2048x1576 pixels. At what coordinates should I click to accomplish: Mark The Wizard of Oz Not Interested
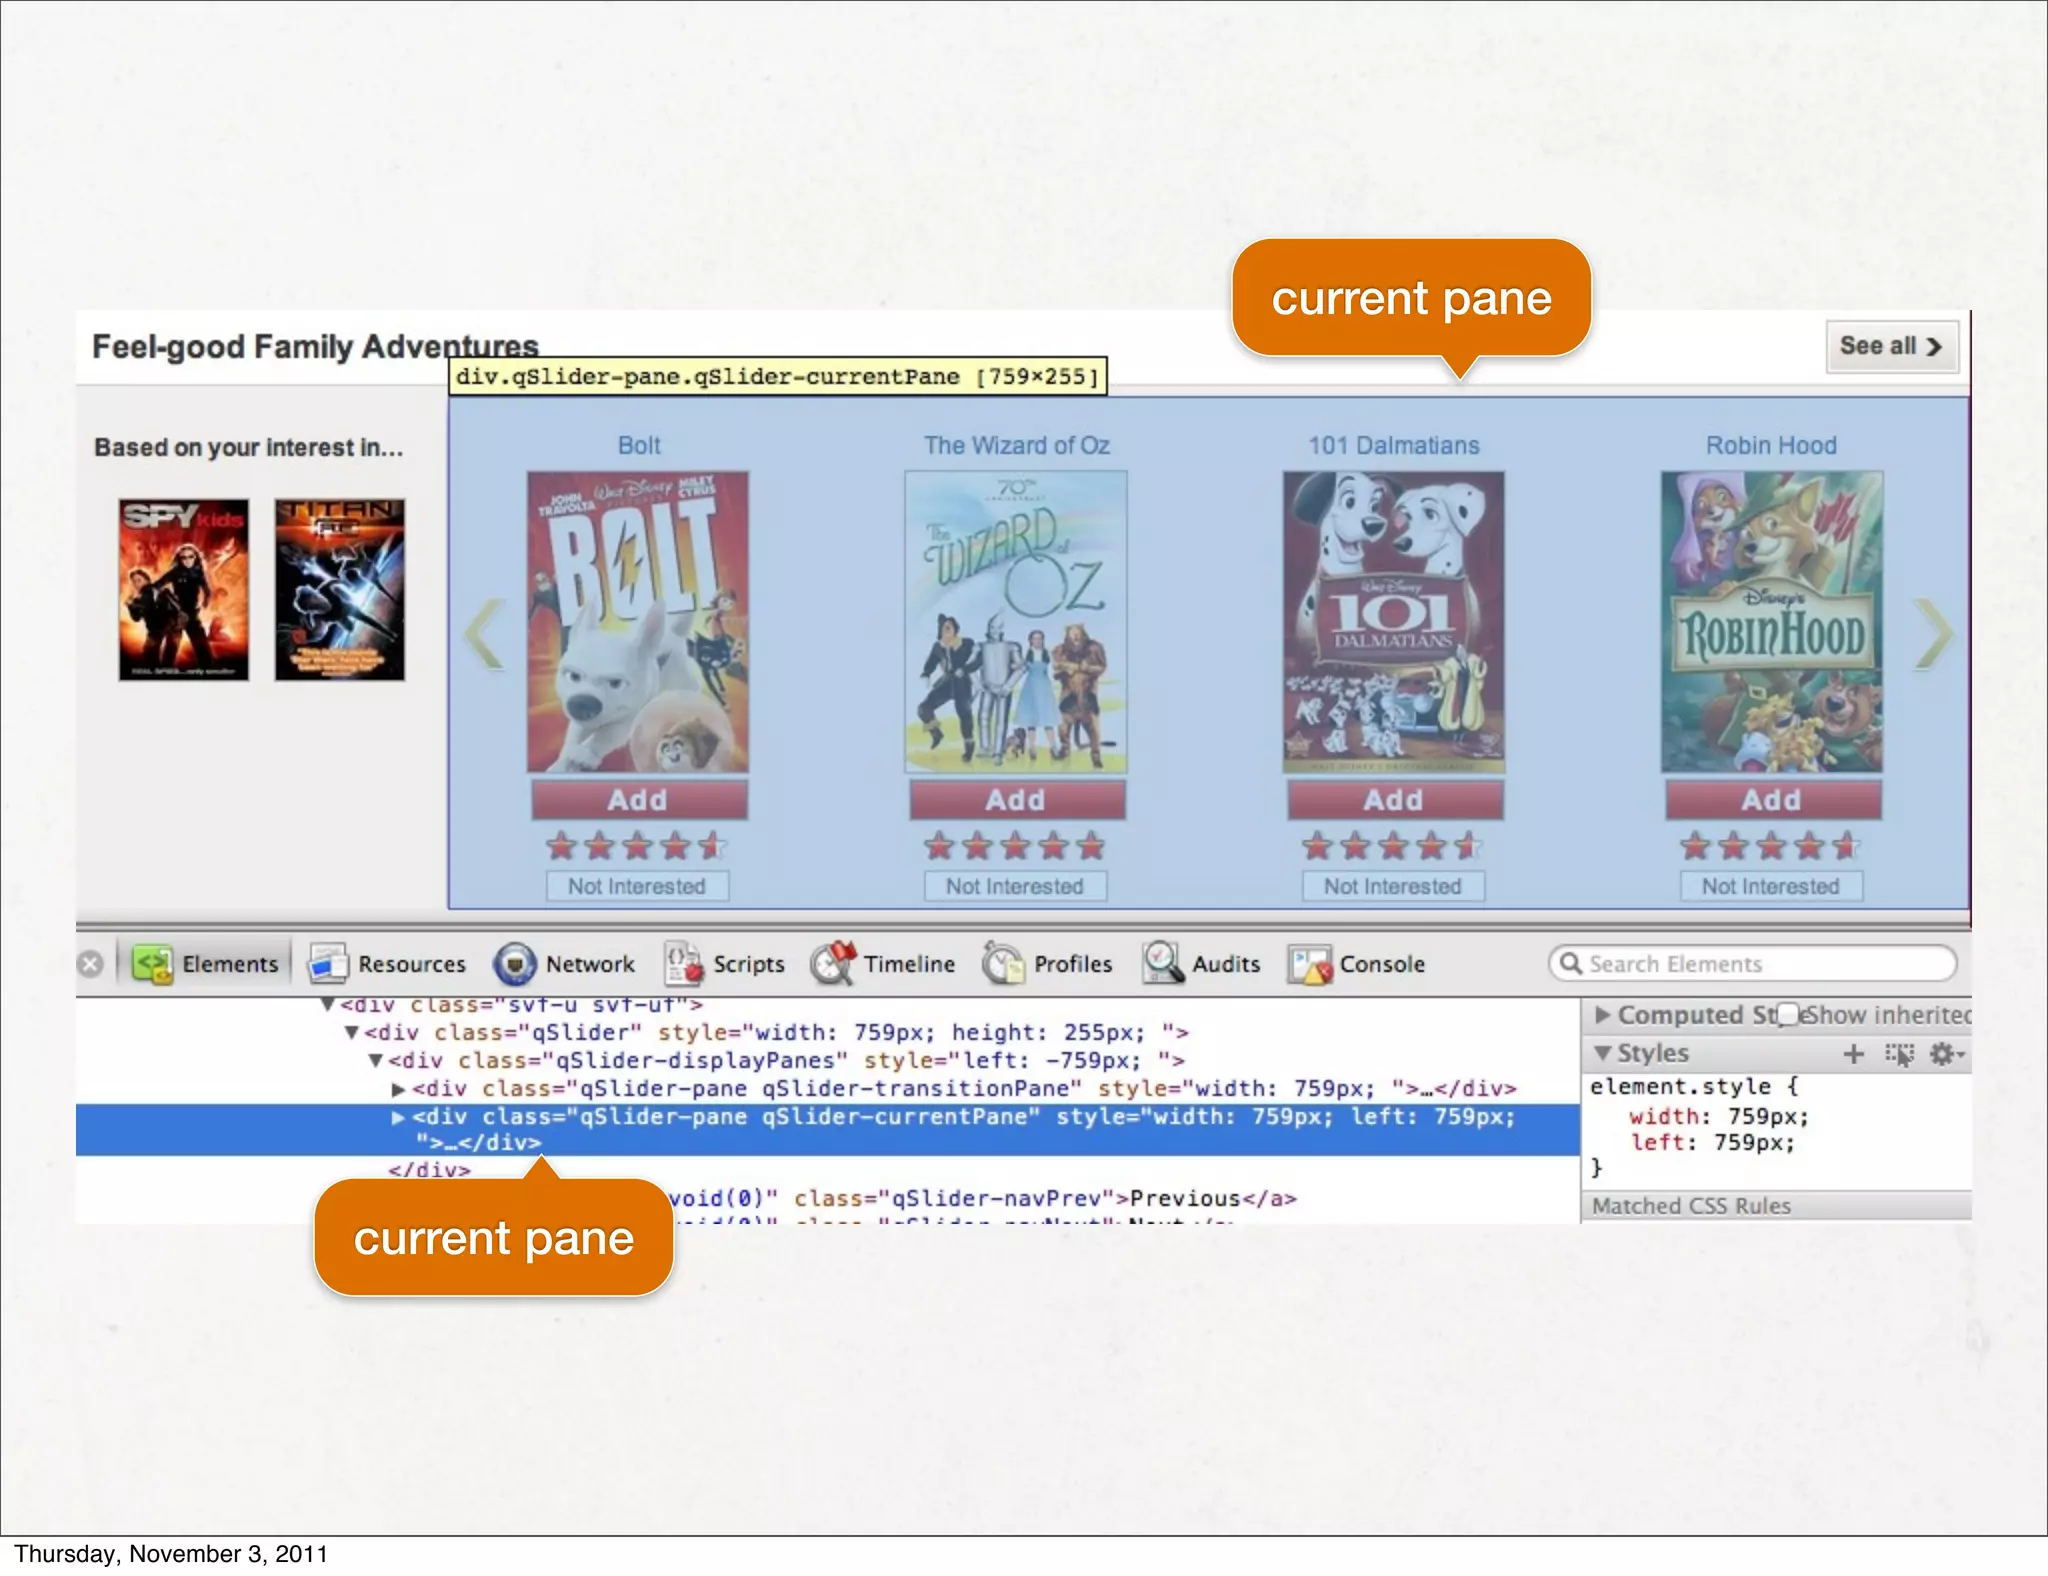1015,886
